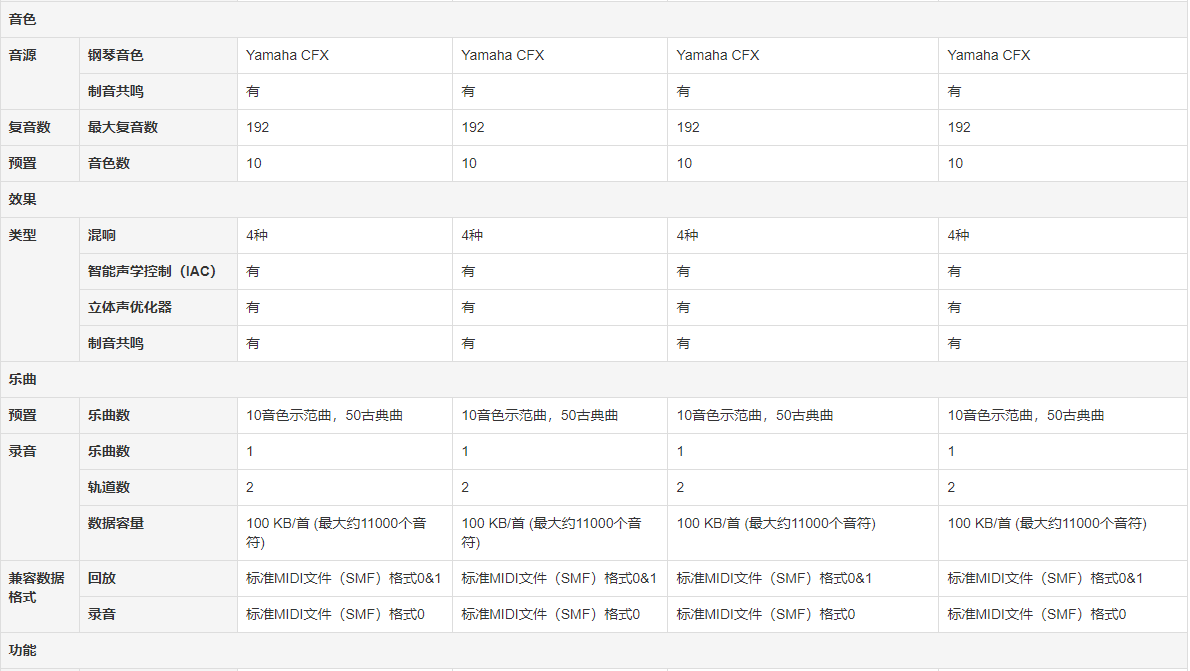Select the 轨道数 row label
Viewport: 1190px width, 671px height.
109,487
